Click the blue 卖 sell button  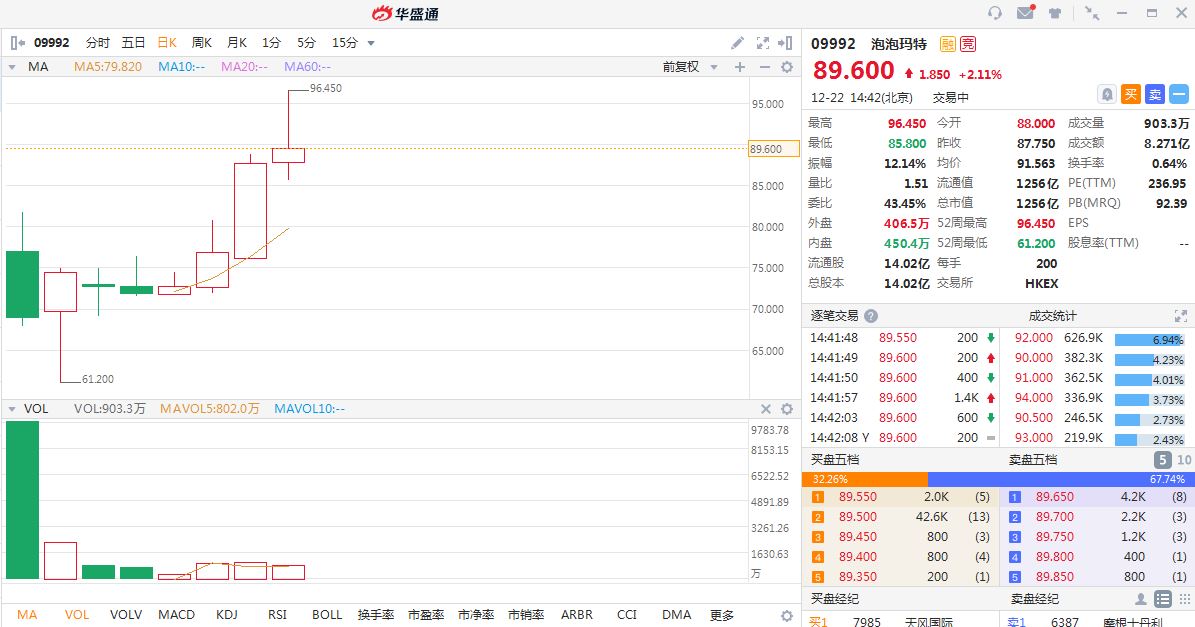pos(1155,94)
